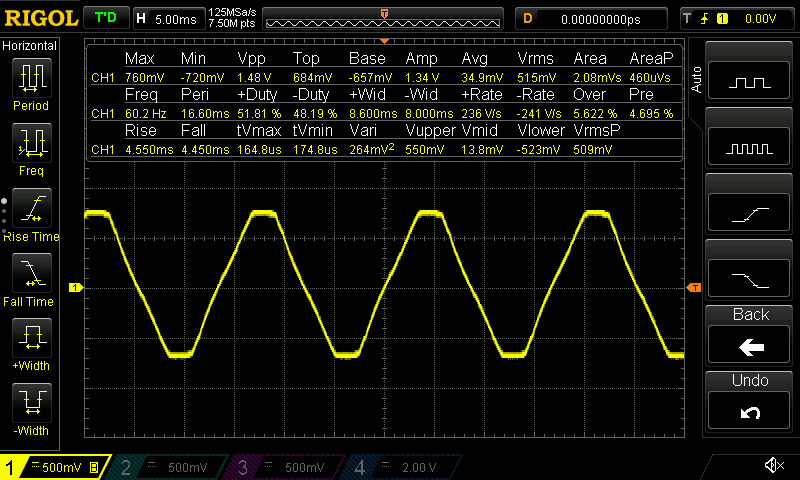The width and height of the screenshot is (800, 480).
Task: Click the Area value 2.08mVs
Action: click(x=597, y=78)
